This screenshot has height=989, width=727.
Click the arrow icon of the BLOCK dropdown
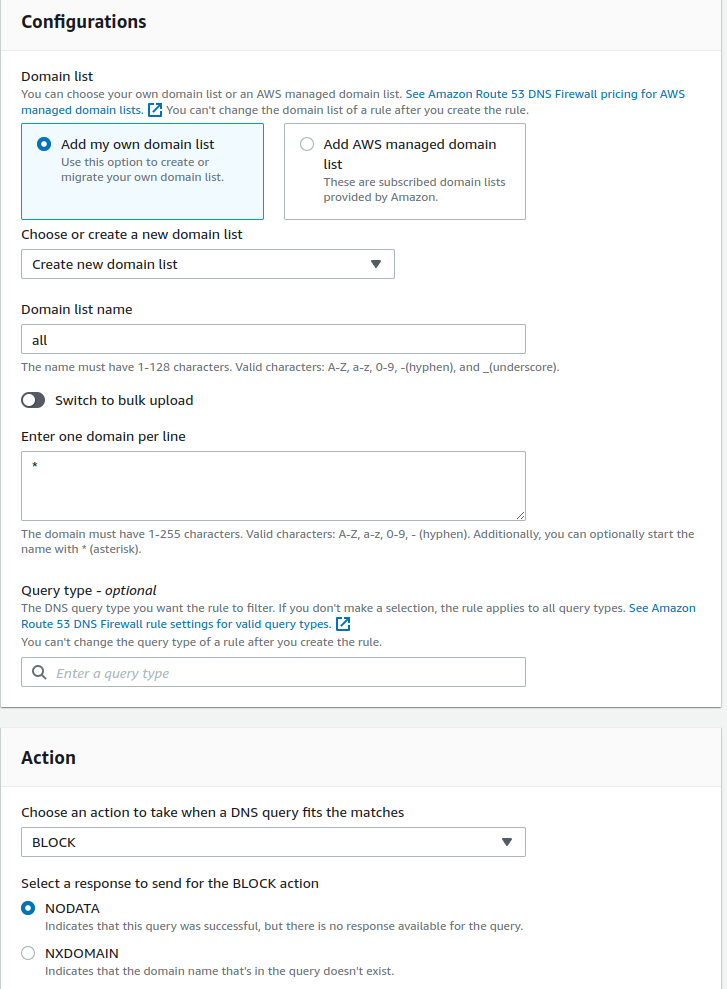click(x=507, y=842)
